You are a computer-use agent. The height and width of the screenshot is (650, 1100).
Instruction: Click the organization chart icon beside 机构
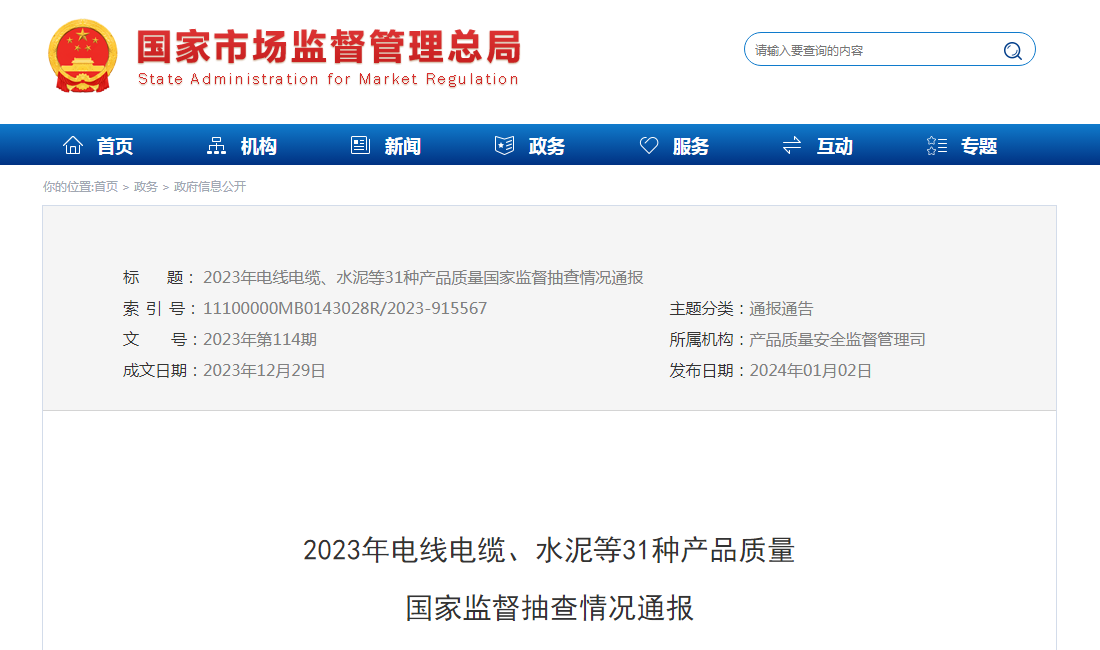216,146
